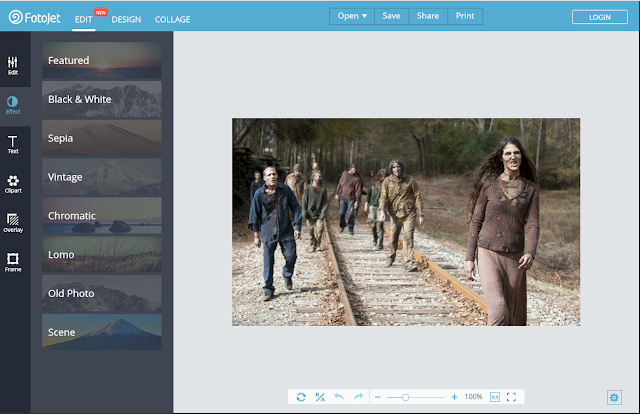640x414 pixels.
Task: Expand the Lomo effects category
Action: pyautogui.click(x=102, y=254)
